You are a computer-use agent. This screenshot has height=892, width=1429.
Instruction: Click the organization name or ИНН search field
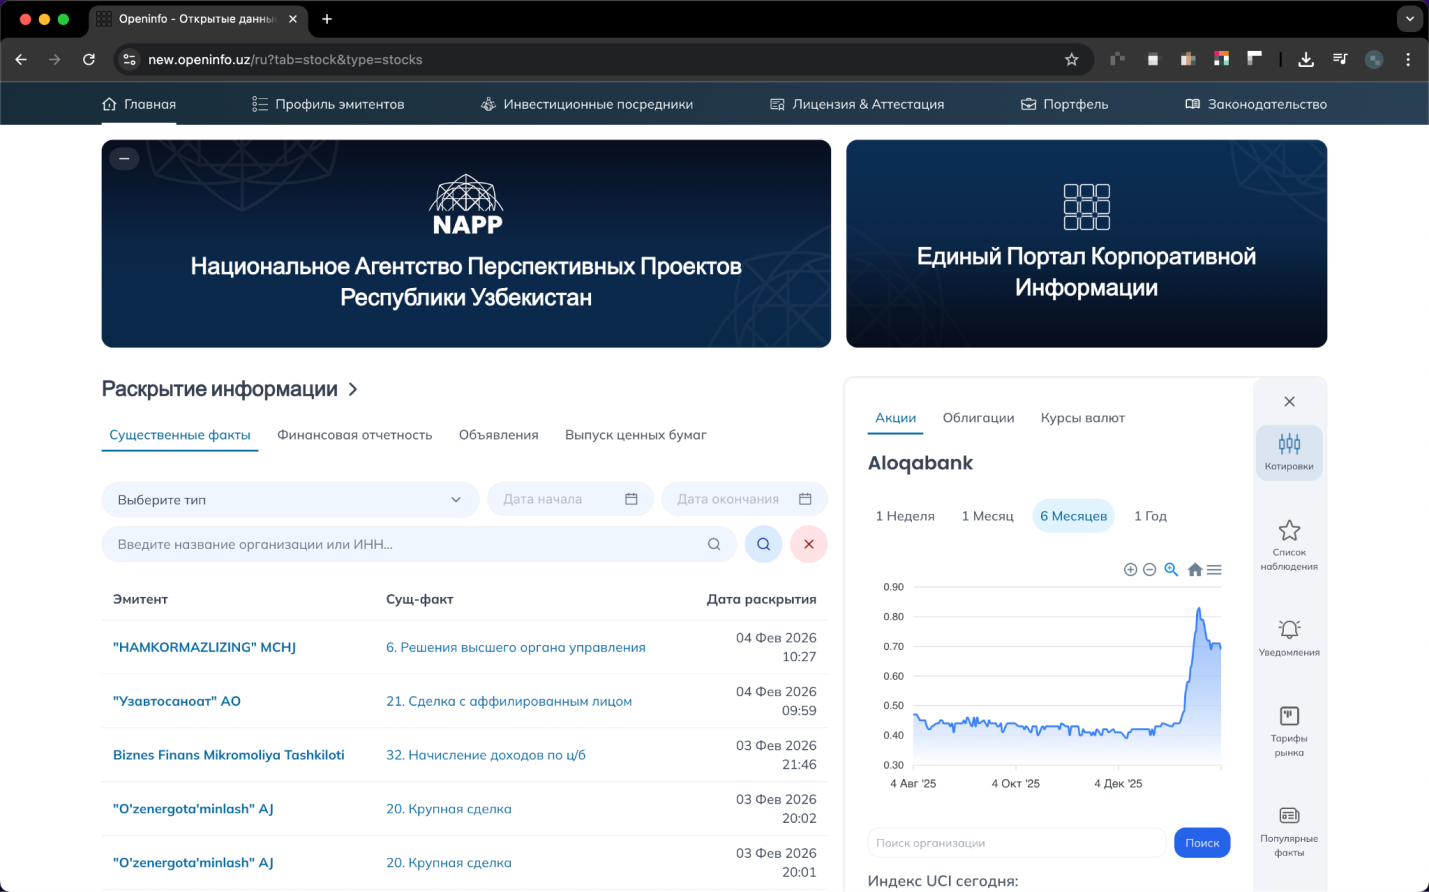point(419,544)
